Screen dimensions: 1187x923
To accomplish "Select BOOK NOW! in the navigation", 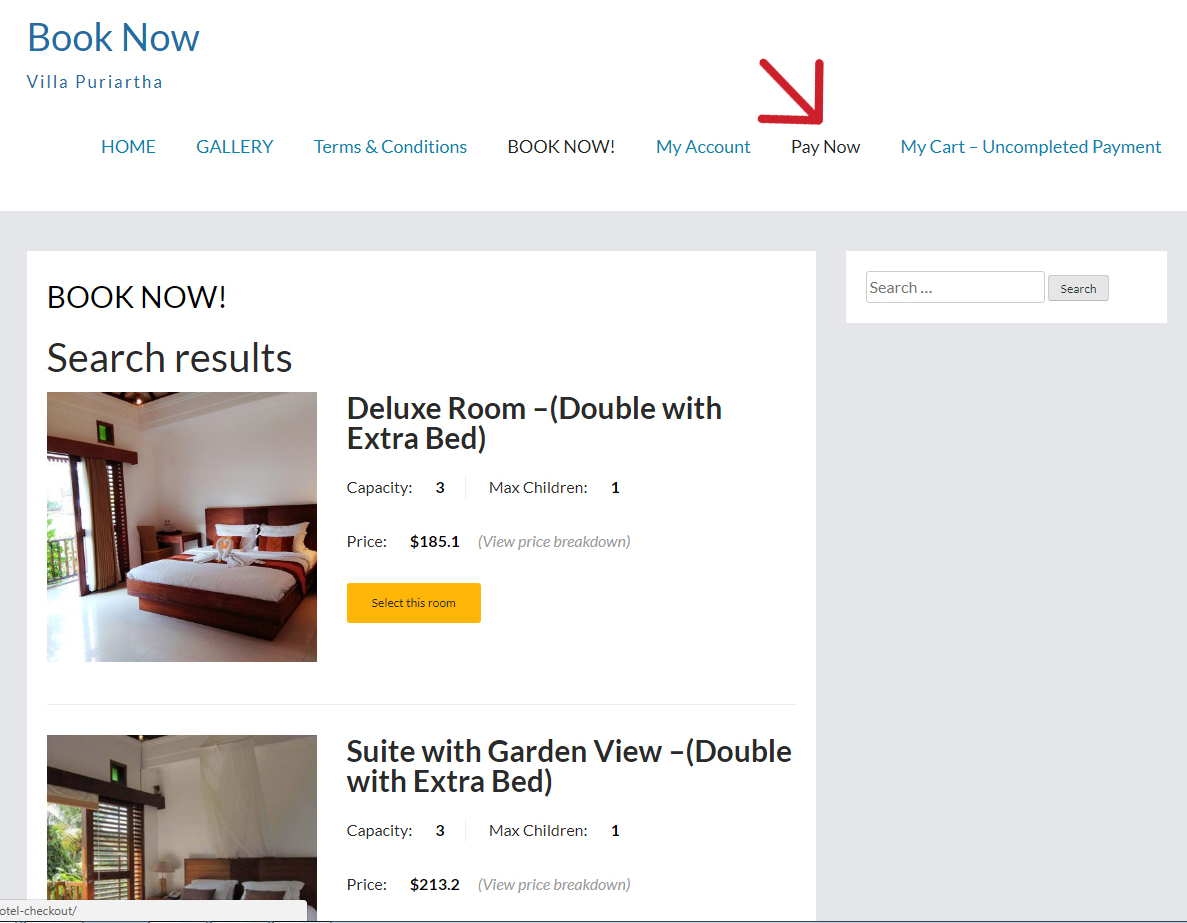I will (x=561, y=147).
